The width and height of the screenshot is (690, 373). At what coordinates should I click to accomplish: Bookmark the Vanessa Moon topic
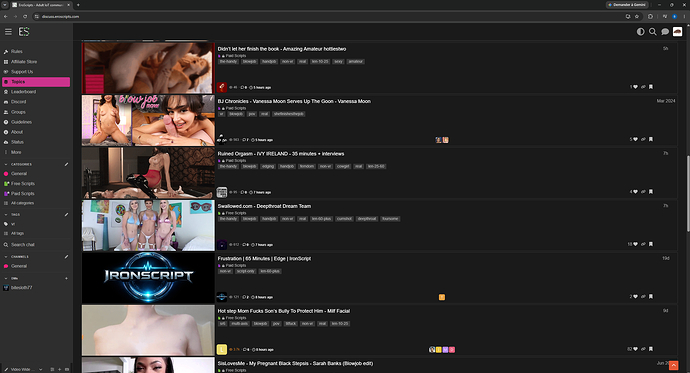point(651,139)
